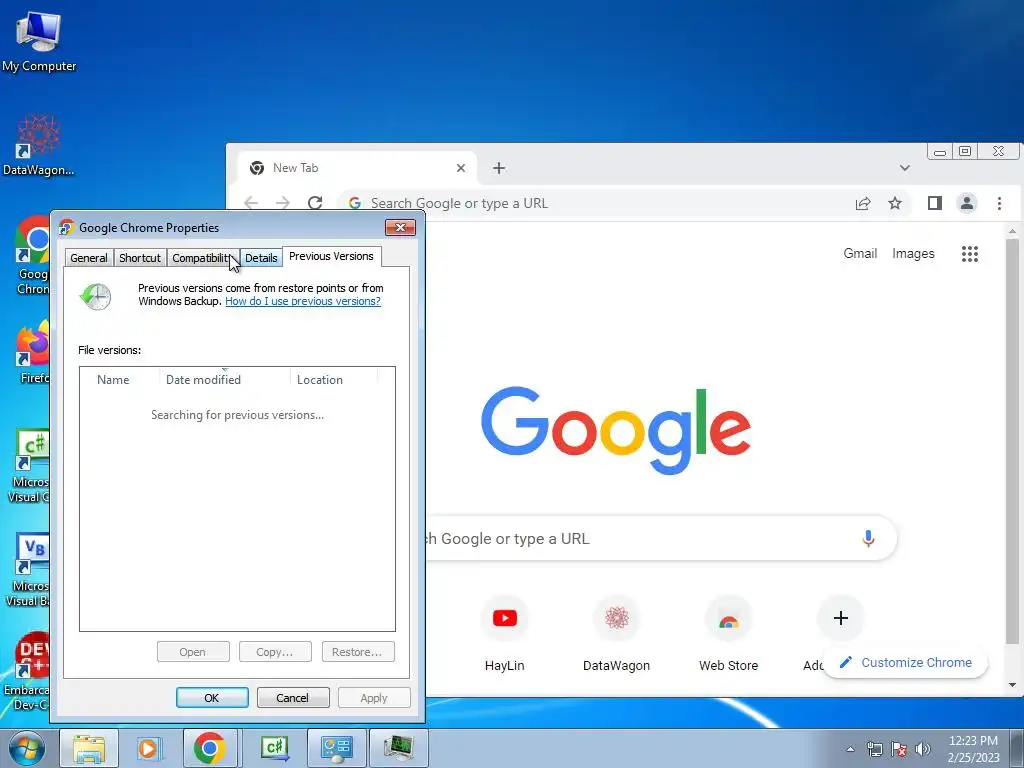Open My Computer desktop icon
This screenshot has width=1024, height=768.
point(39,40)
